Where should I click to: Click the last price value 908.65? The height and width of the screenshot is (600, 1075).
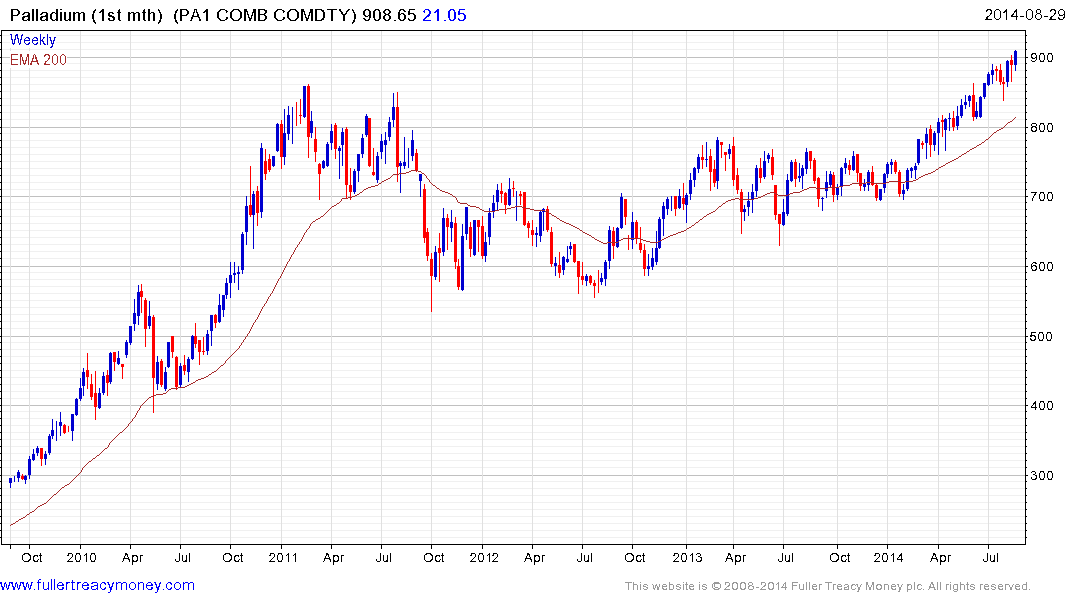pyautogui.click(x=389, y=15)
